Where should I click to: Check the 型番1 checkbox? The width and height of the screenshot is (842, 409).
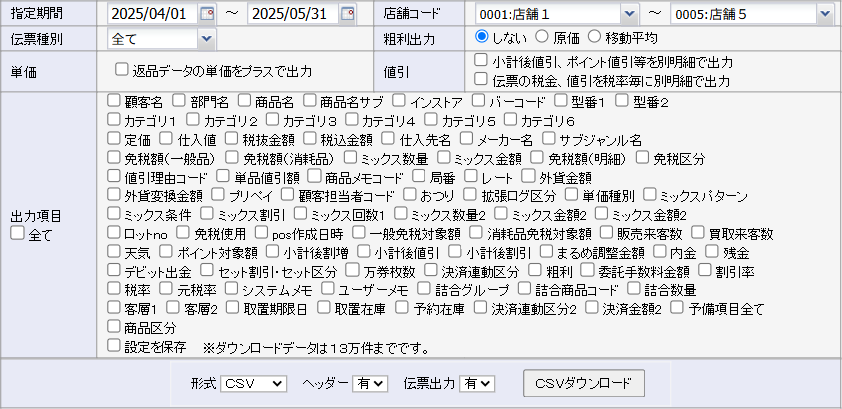tap(561, 100)
